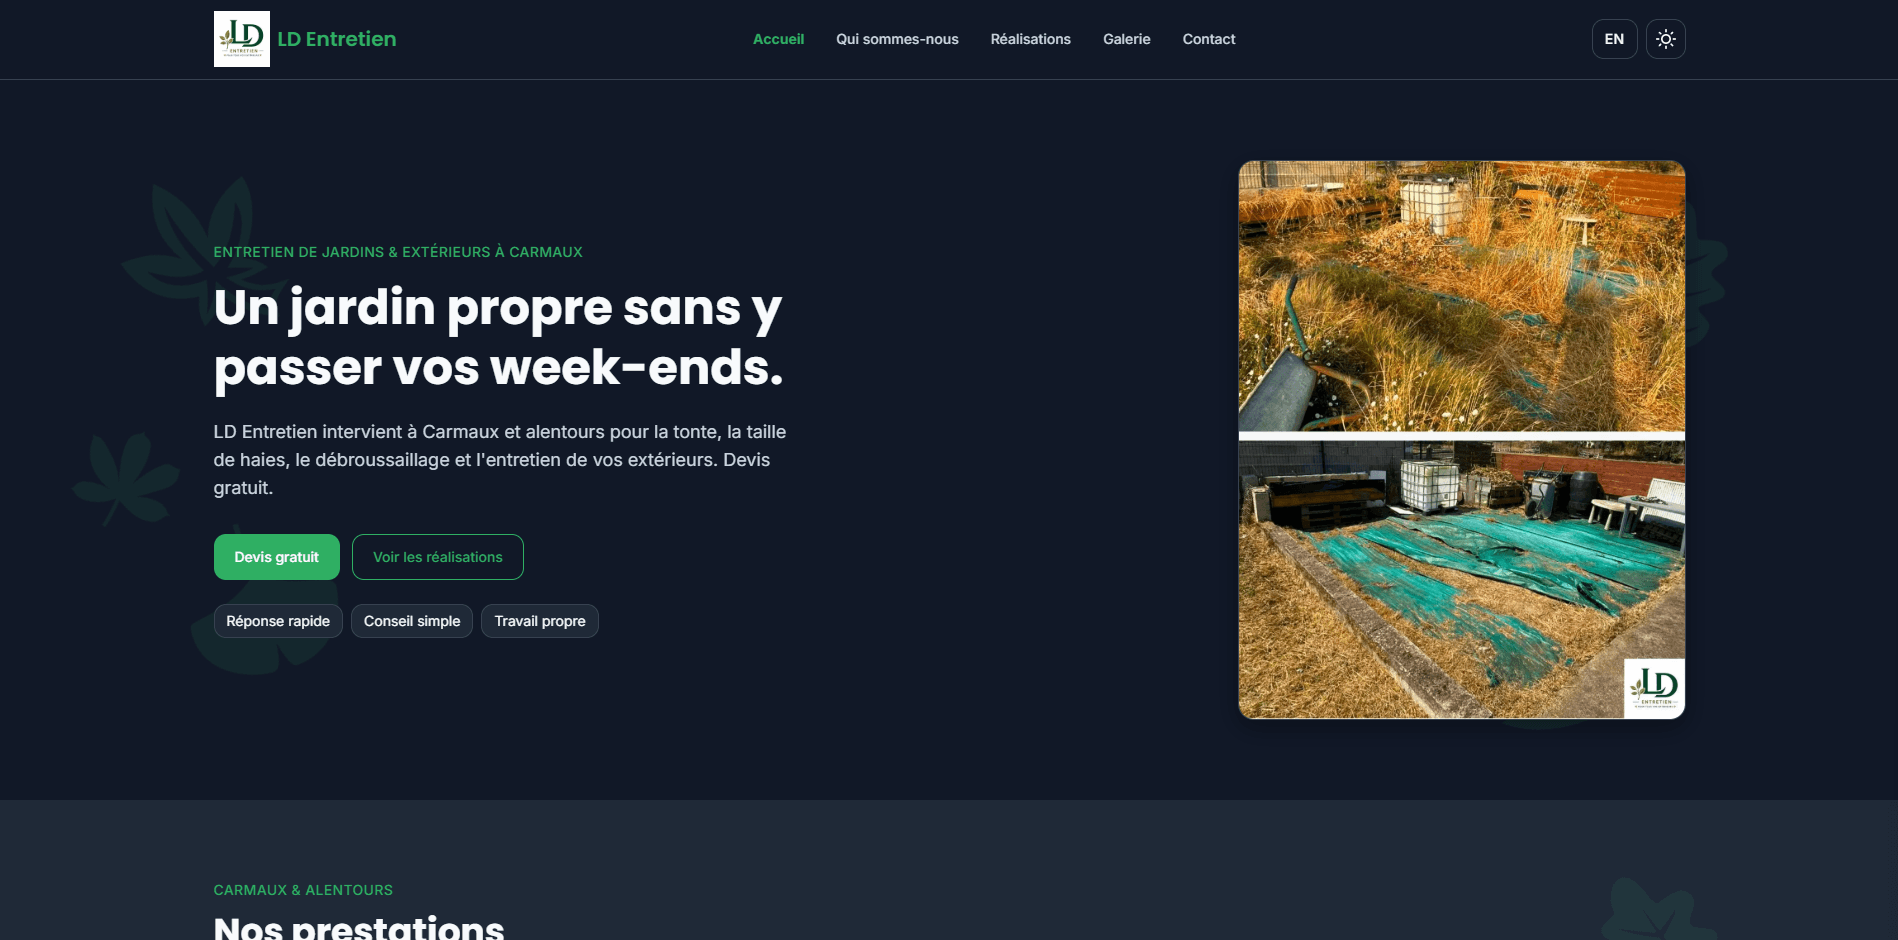Open the Accueil navigation item
The image size is (1898, 940).
[x=778, y=39]
